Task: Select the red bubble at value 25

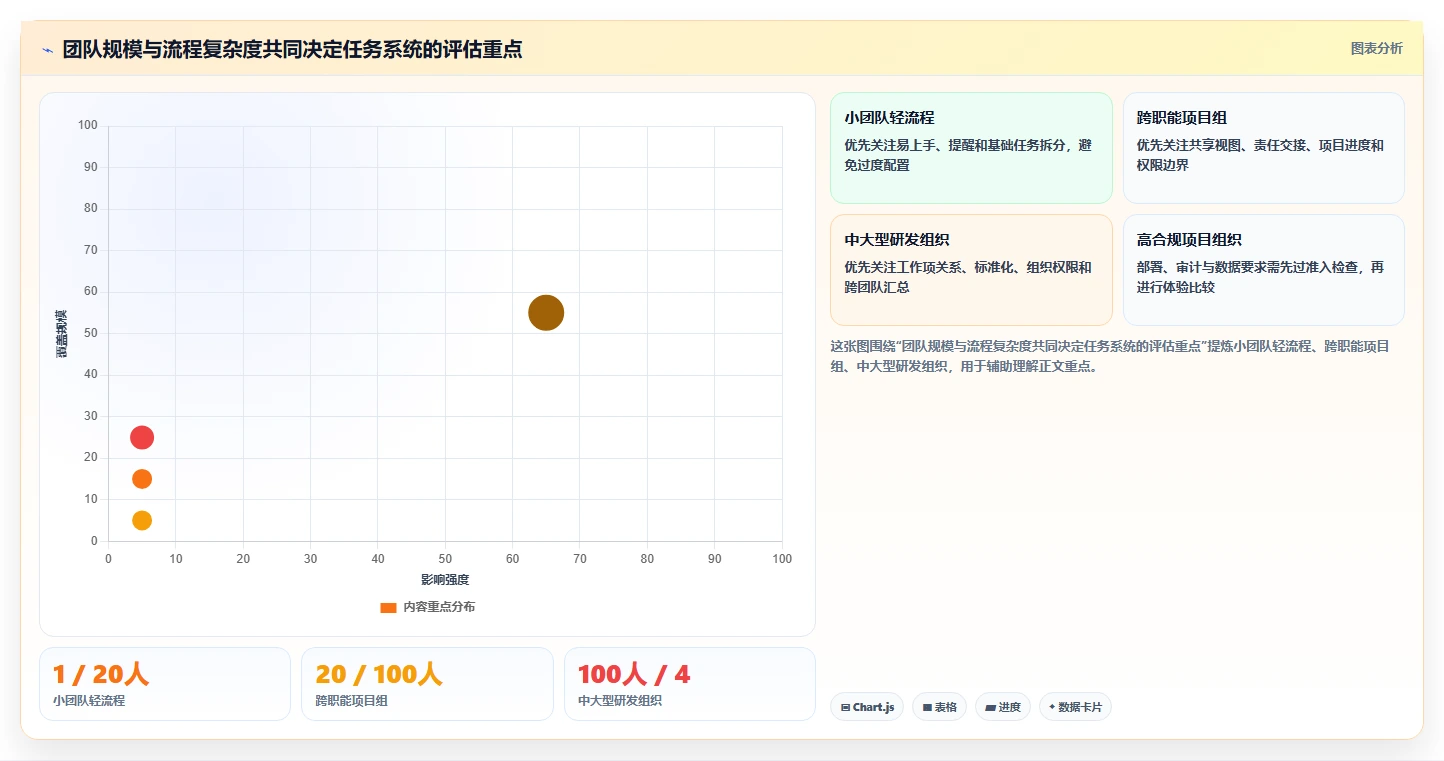Action: coord(142,437)
